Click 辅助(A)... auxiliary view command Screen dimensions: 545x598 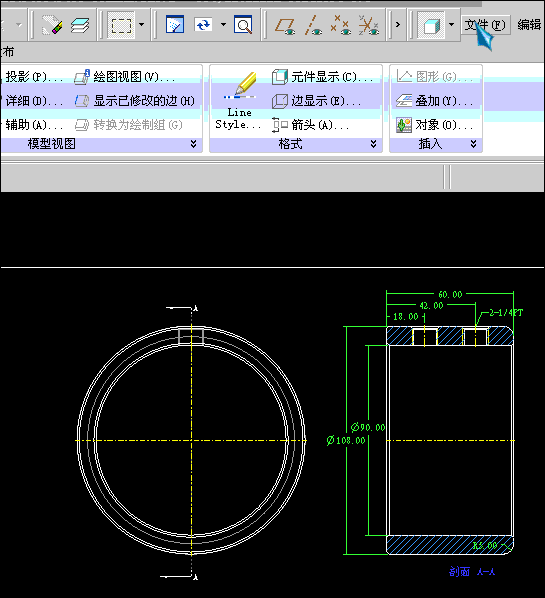pos(34,125)
